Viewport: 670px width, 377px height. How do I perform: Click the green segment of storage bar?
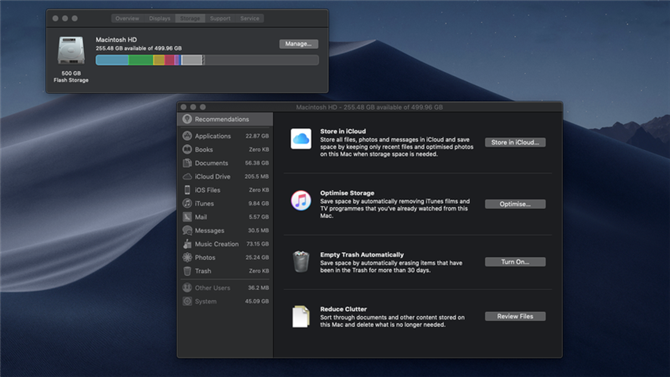pyautogui.click(x=141, y=60)
